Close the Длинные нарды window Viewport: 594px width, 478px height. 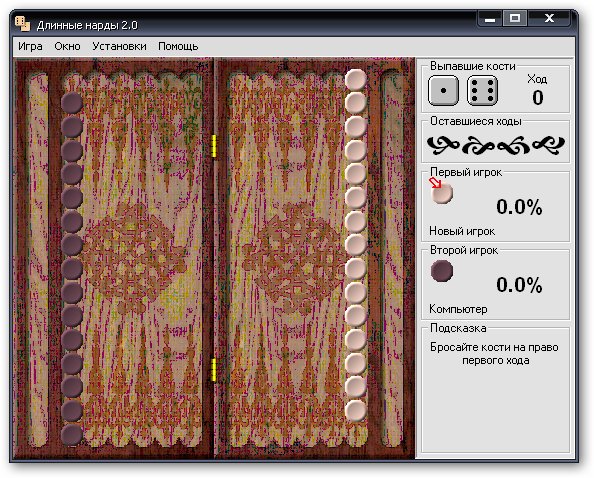tap(549, 19)
